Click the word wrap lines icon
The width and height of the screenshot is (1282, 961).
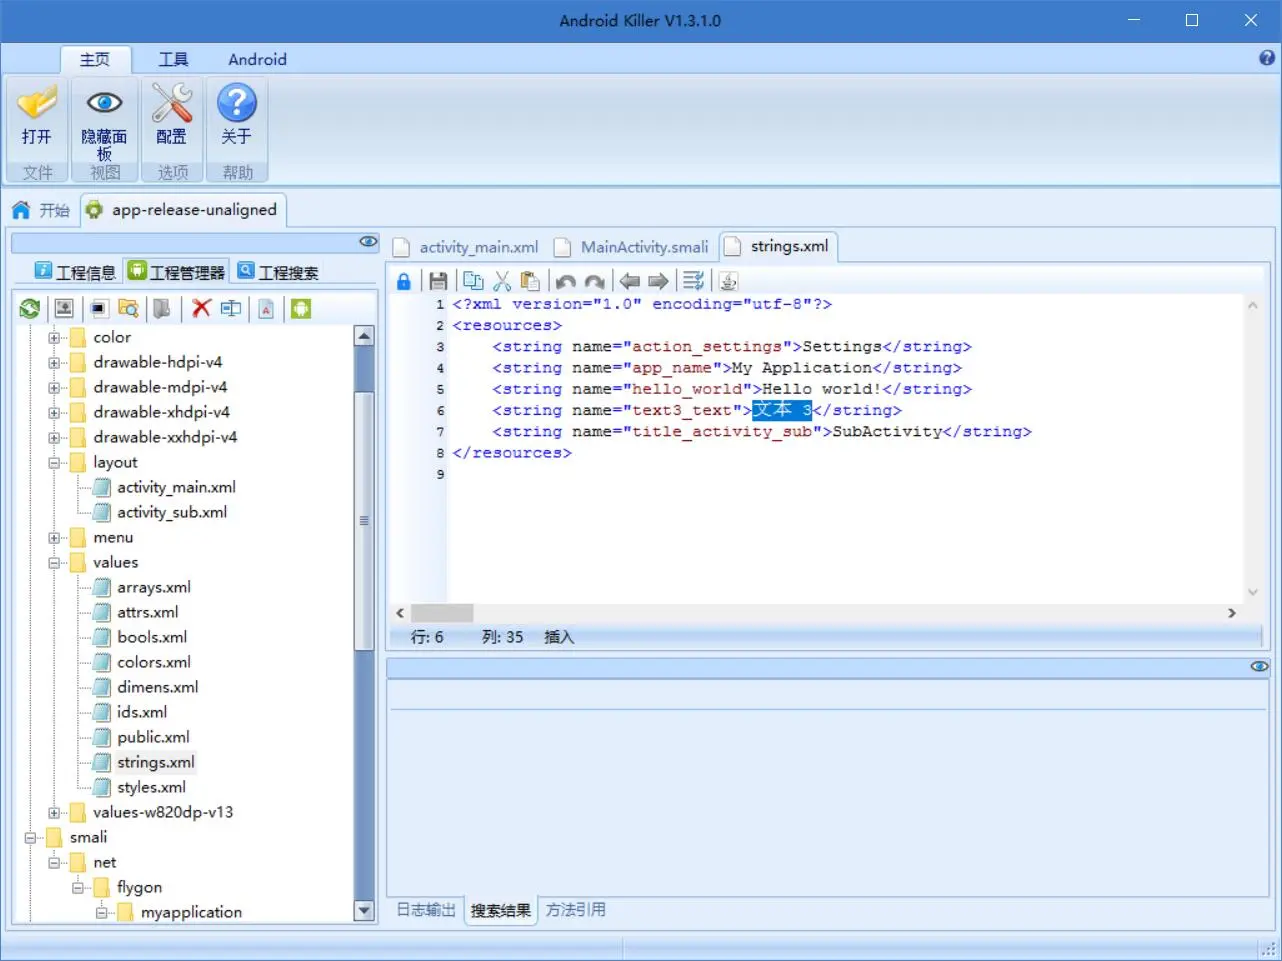click(693, 281)
